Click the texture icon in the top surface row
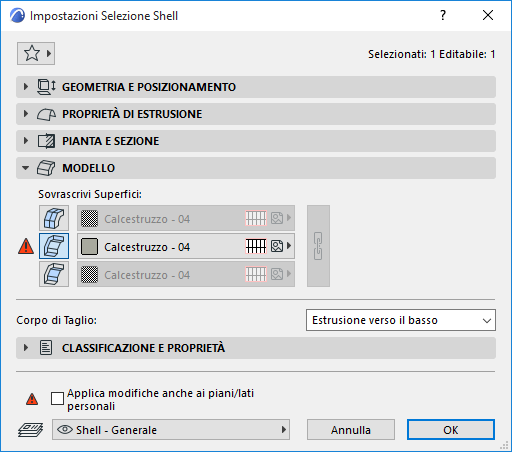 pos(277,218)
